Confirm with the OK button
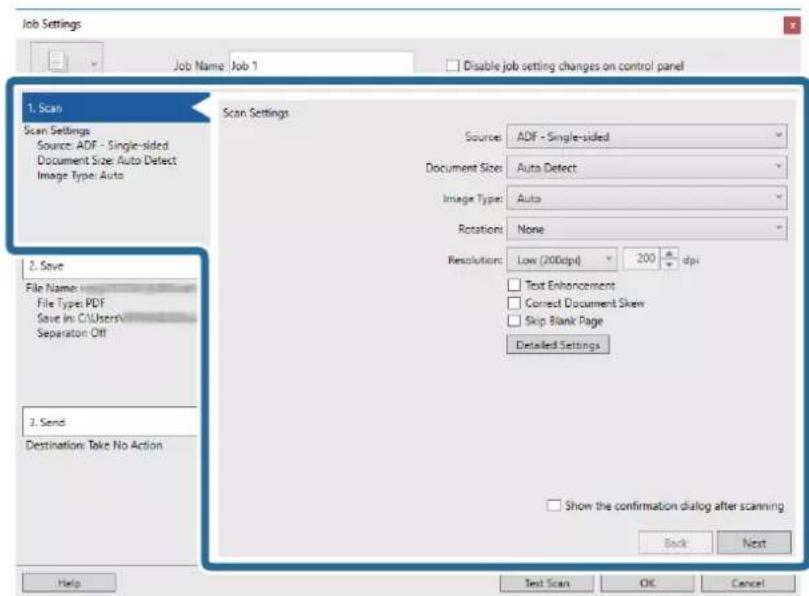The image size is (809, 596). coord(648,583)
